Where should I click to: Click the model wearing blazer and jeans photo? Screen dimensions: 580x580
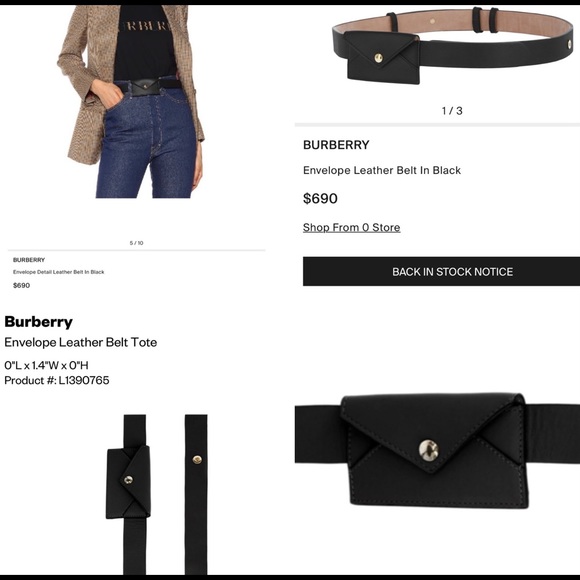[131, 102]
